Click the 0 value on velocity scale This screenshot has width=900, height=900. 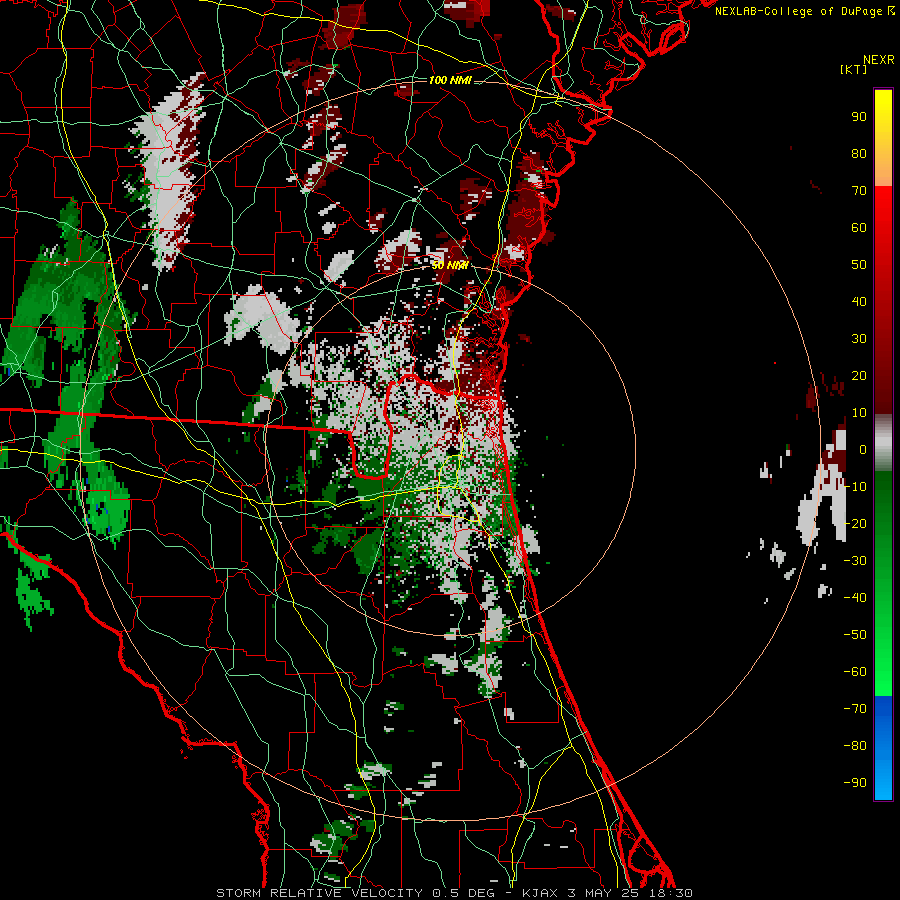pos(862,450)
